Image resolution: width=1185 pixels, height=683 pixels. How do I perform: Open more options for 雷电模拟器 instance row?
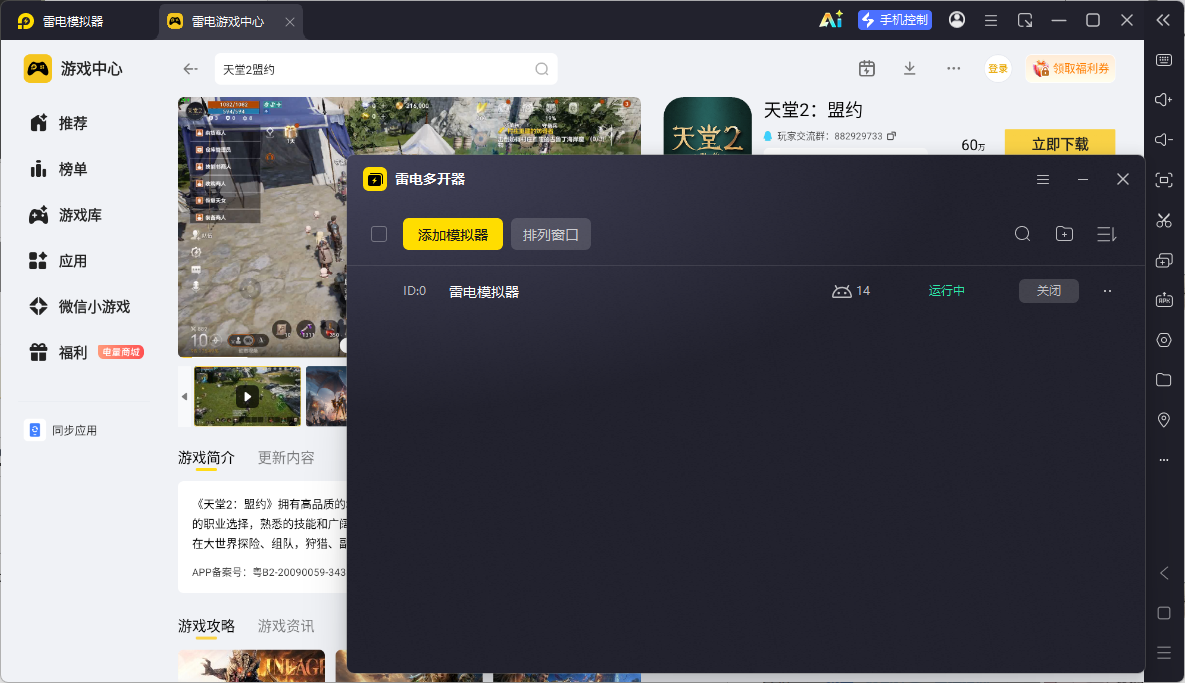point(1107,291)
